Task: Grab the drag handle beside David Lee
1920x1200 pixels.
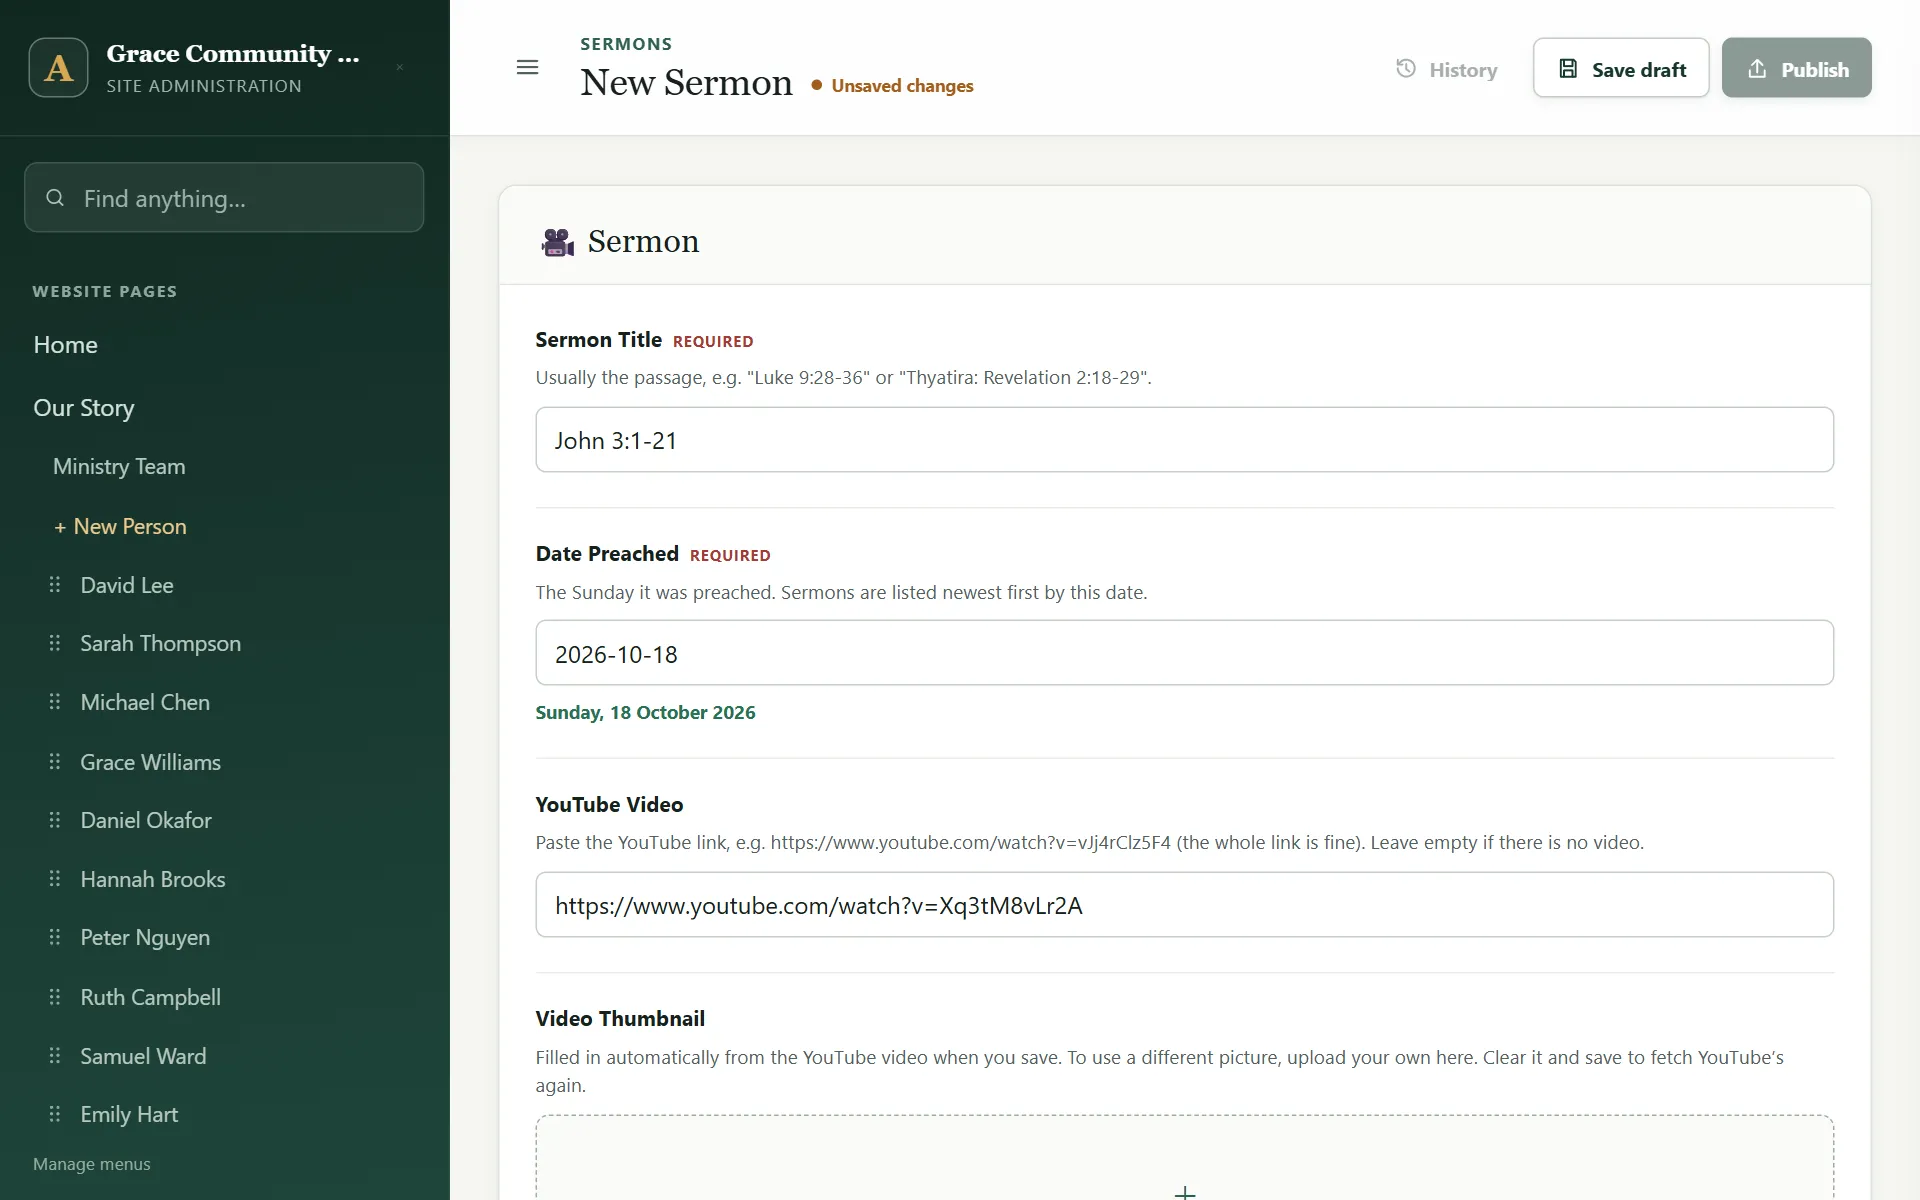Action: pyautogui.click(x=55, y=585)
